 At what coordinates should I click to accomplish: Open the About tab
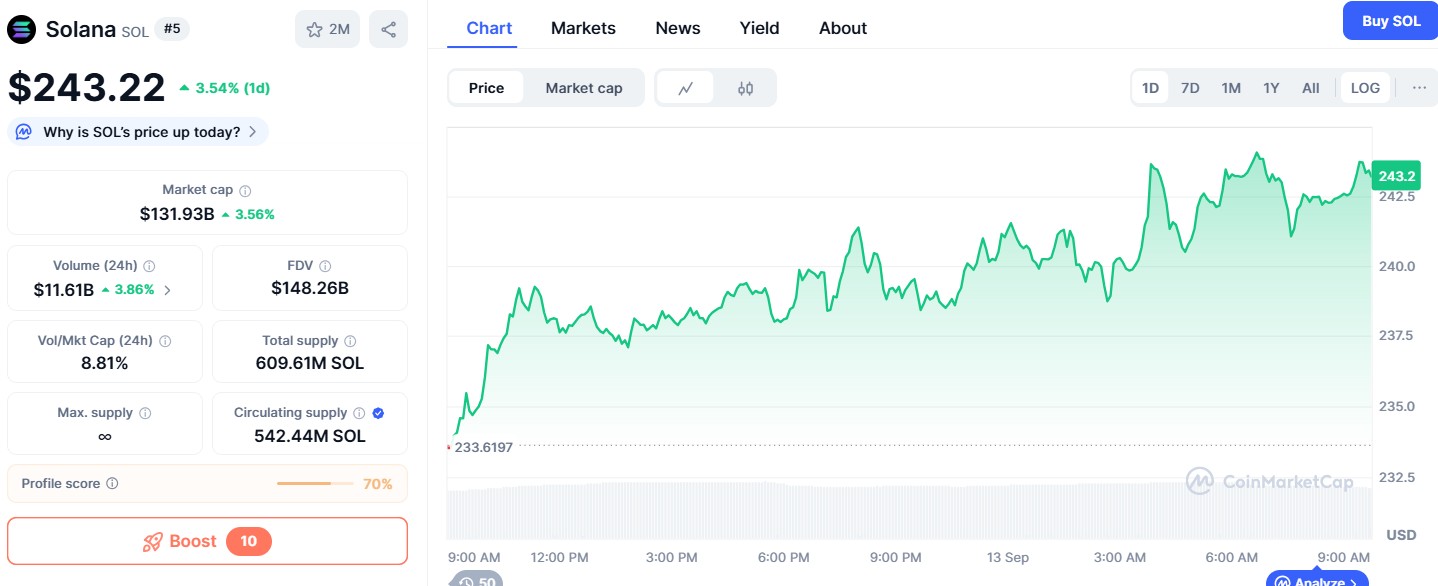(x=843, y=28)
